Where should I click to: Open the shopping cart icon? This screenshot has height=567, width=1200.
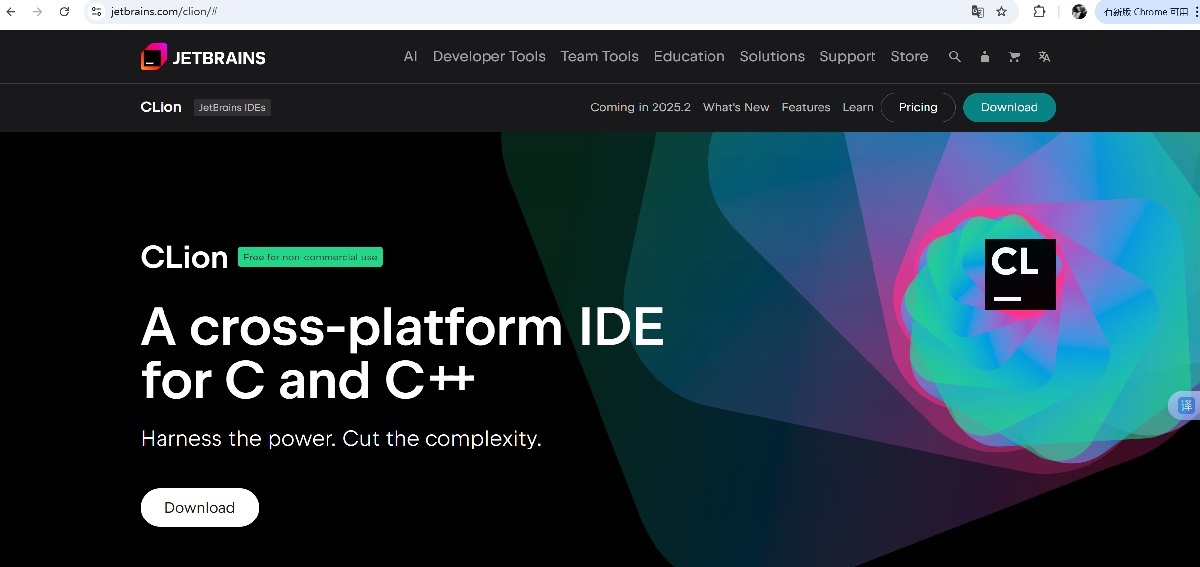[1014, 57]
